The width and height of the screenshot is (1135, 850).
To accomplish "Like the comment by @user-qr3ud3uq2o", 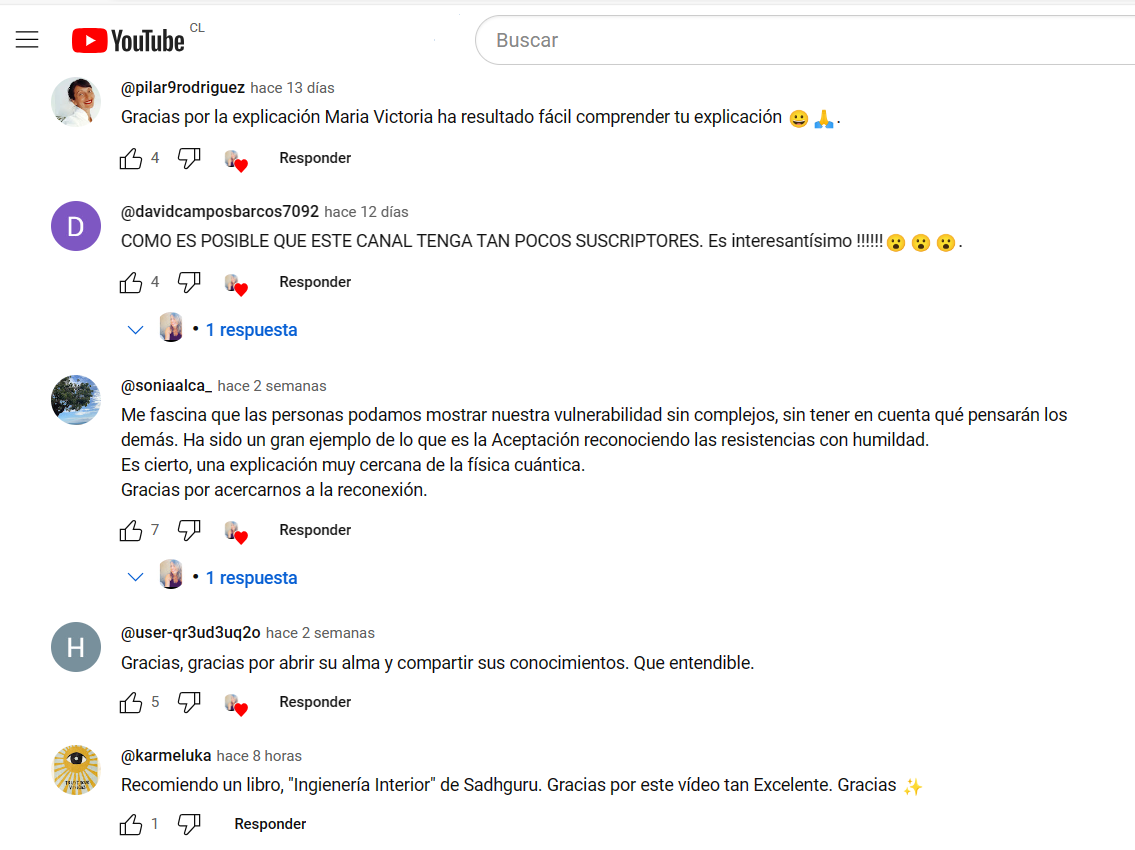I will (x=131, y=702).
